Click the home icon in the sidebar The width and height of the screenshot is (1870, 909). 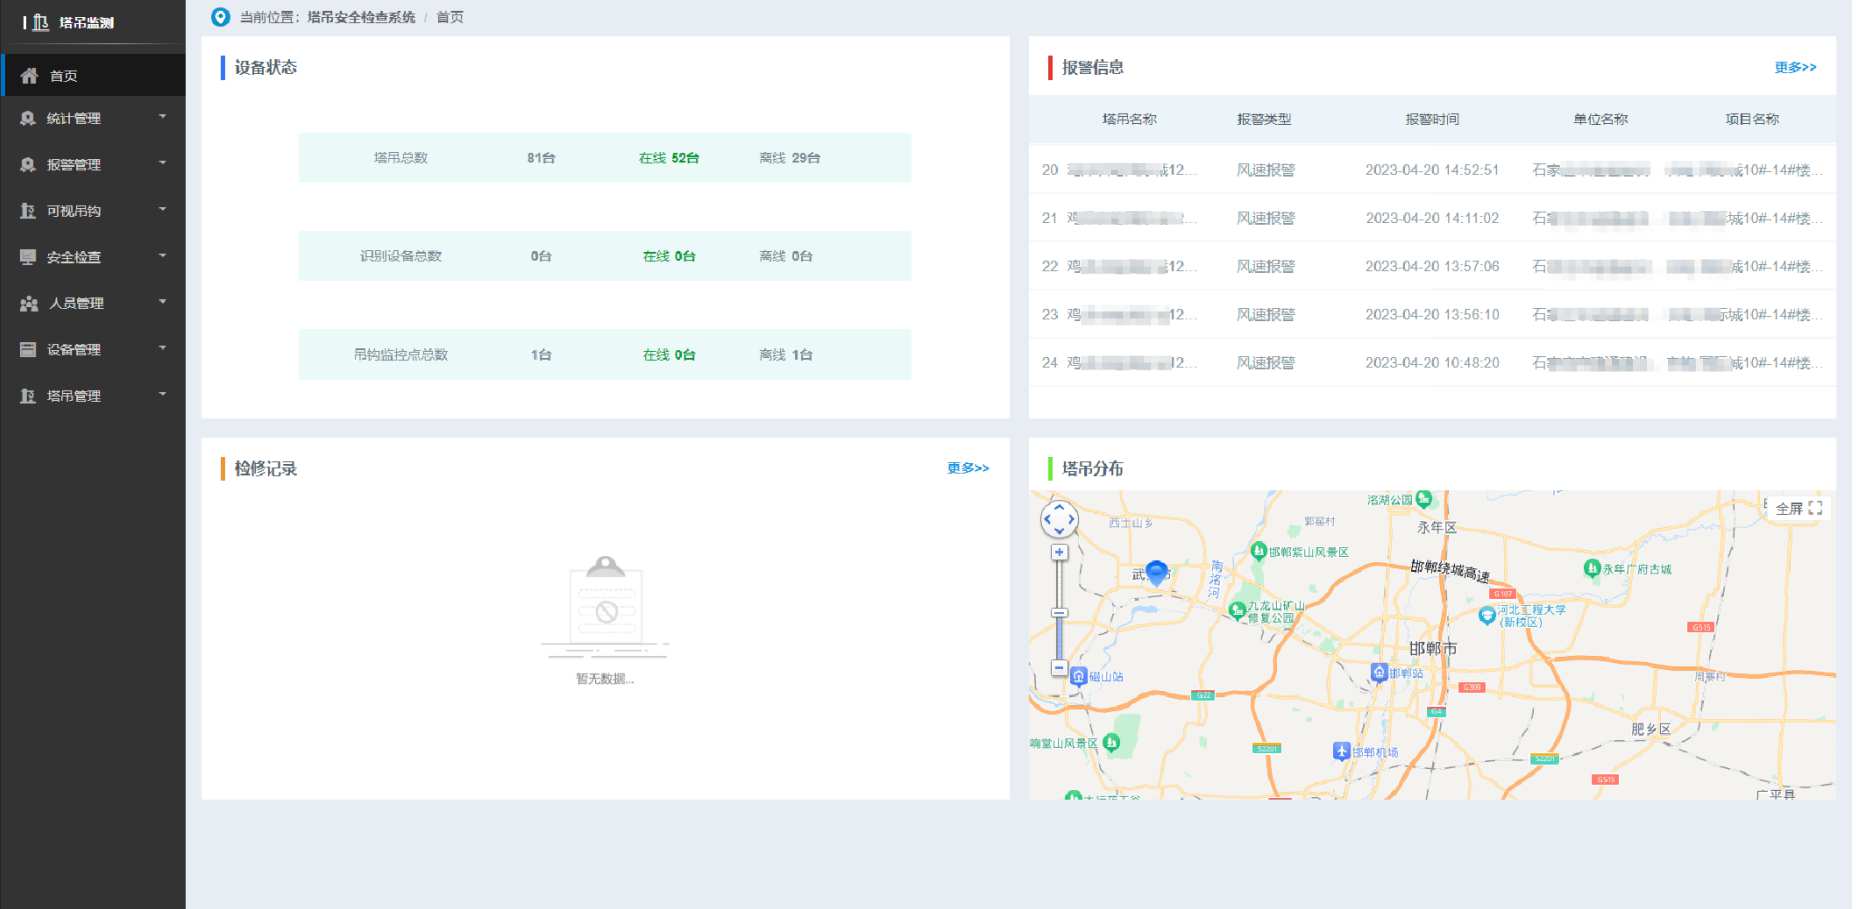pyautogui.click(x=29, y=76)
